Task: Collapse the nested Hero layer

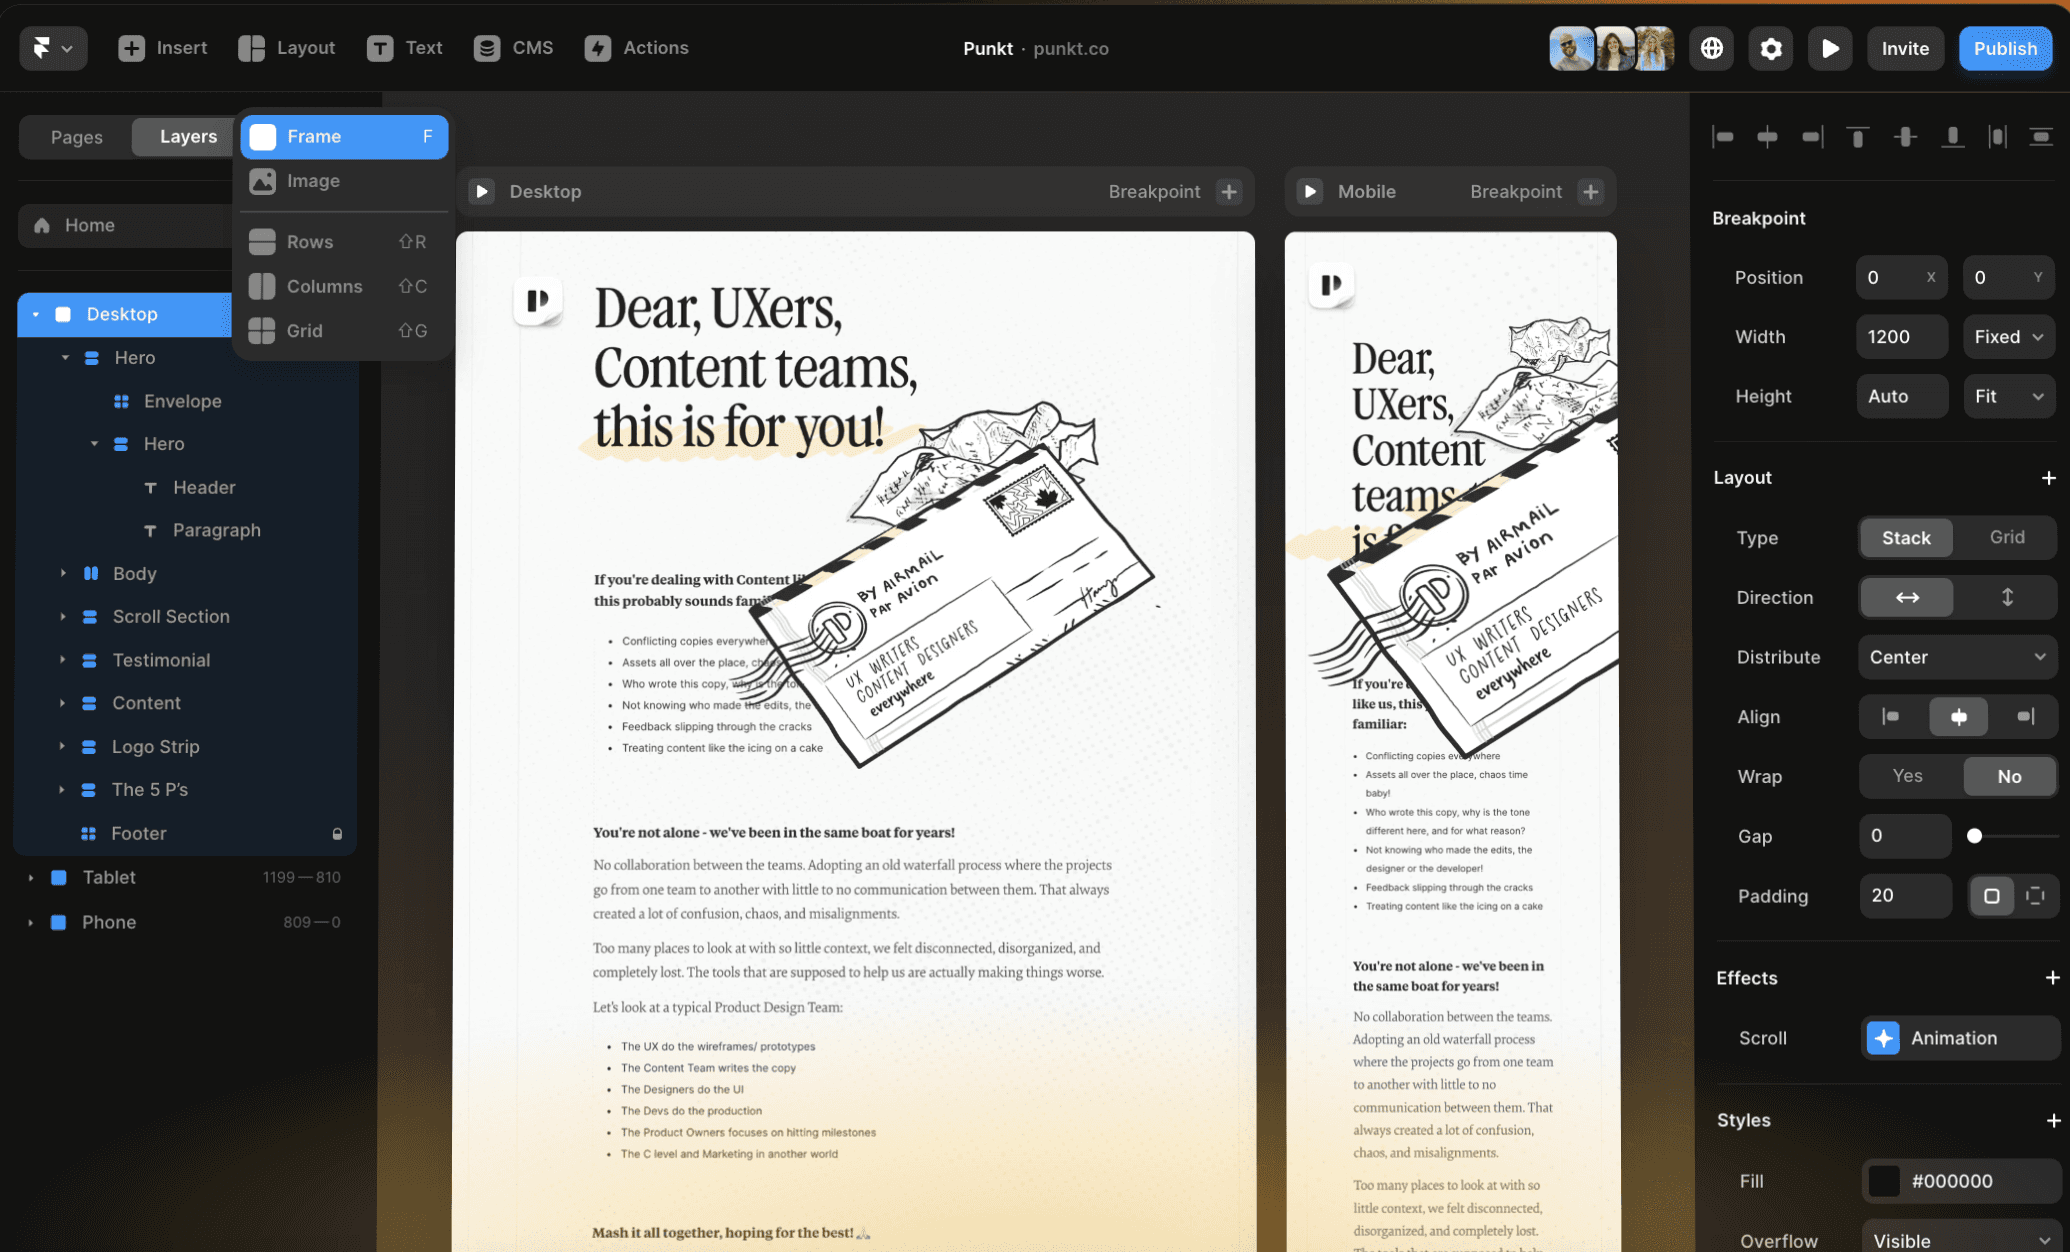Action: point(94,444)
